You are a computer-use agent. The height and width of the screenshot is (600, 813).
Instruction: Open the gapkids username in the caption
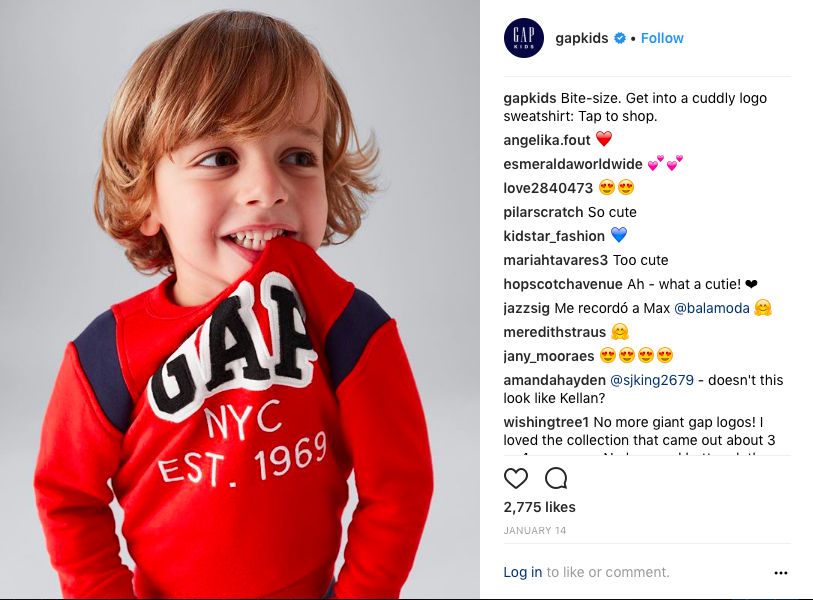[529, 99]
